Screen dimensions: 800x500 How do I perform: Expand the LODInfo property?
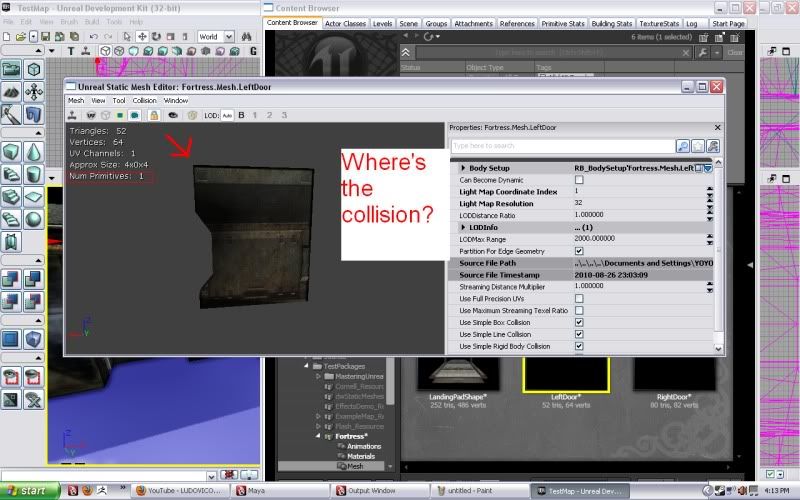click(x=463, y=228)
